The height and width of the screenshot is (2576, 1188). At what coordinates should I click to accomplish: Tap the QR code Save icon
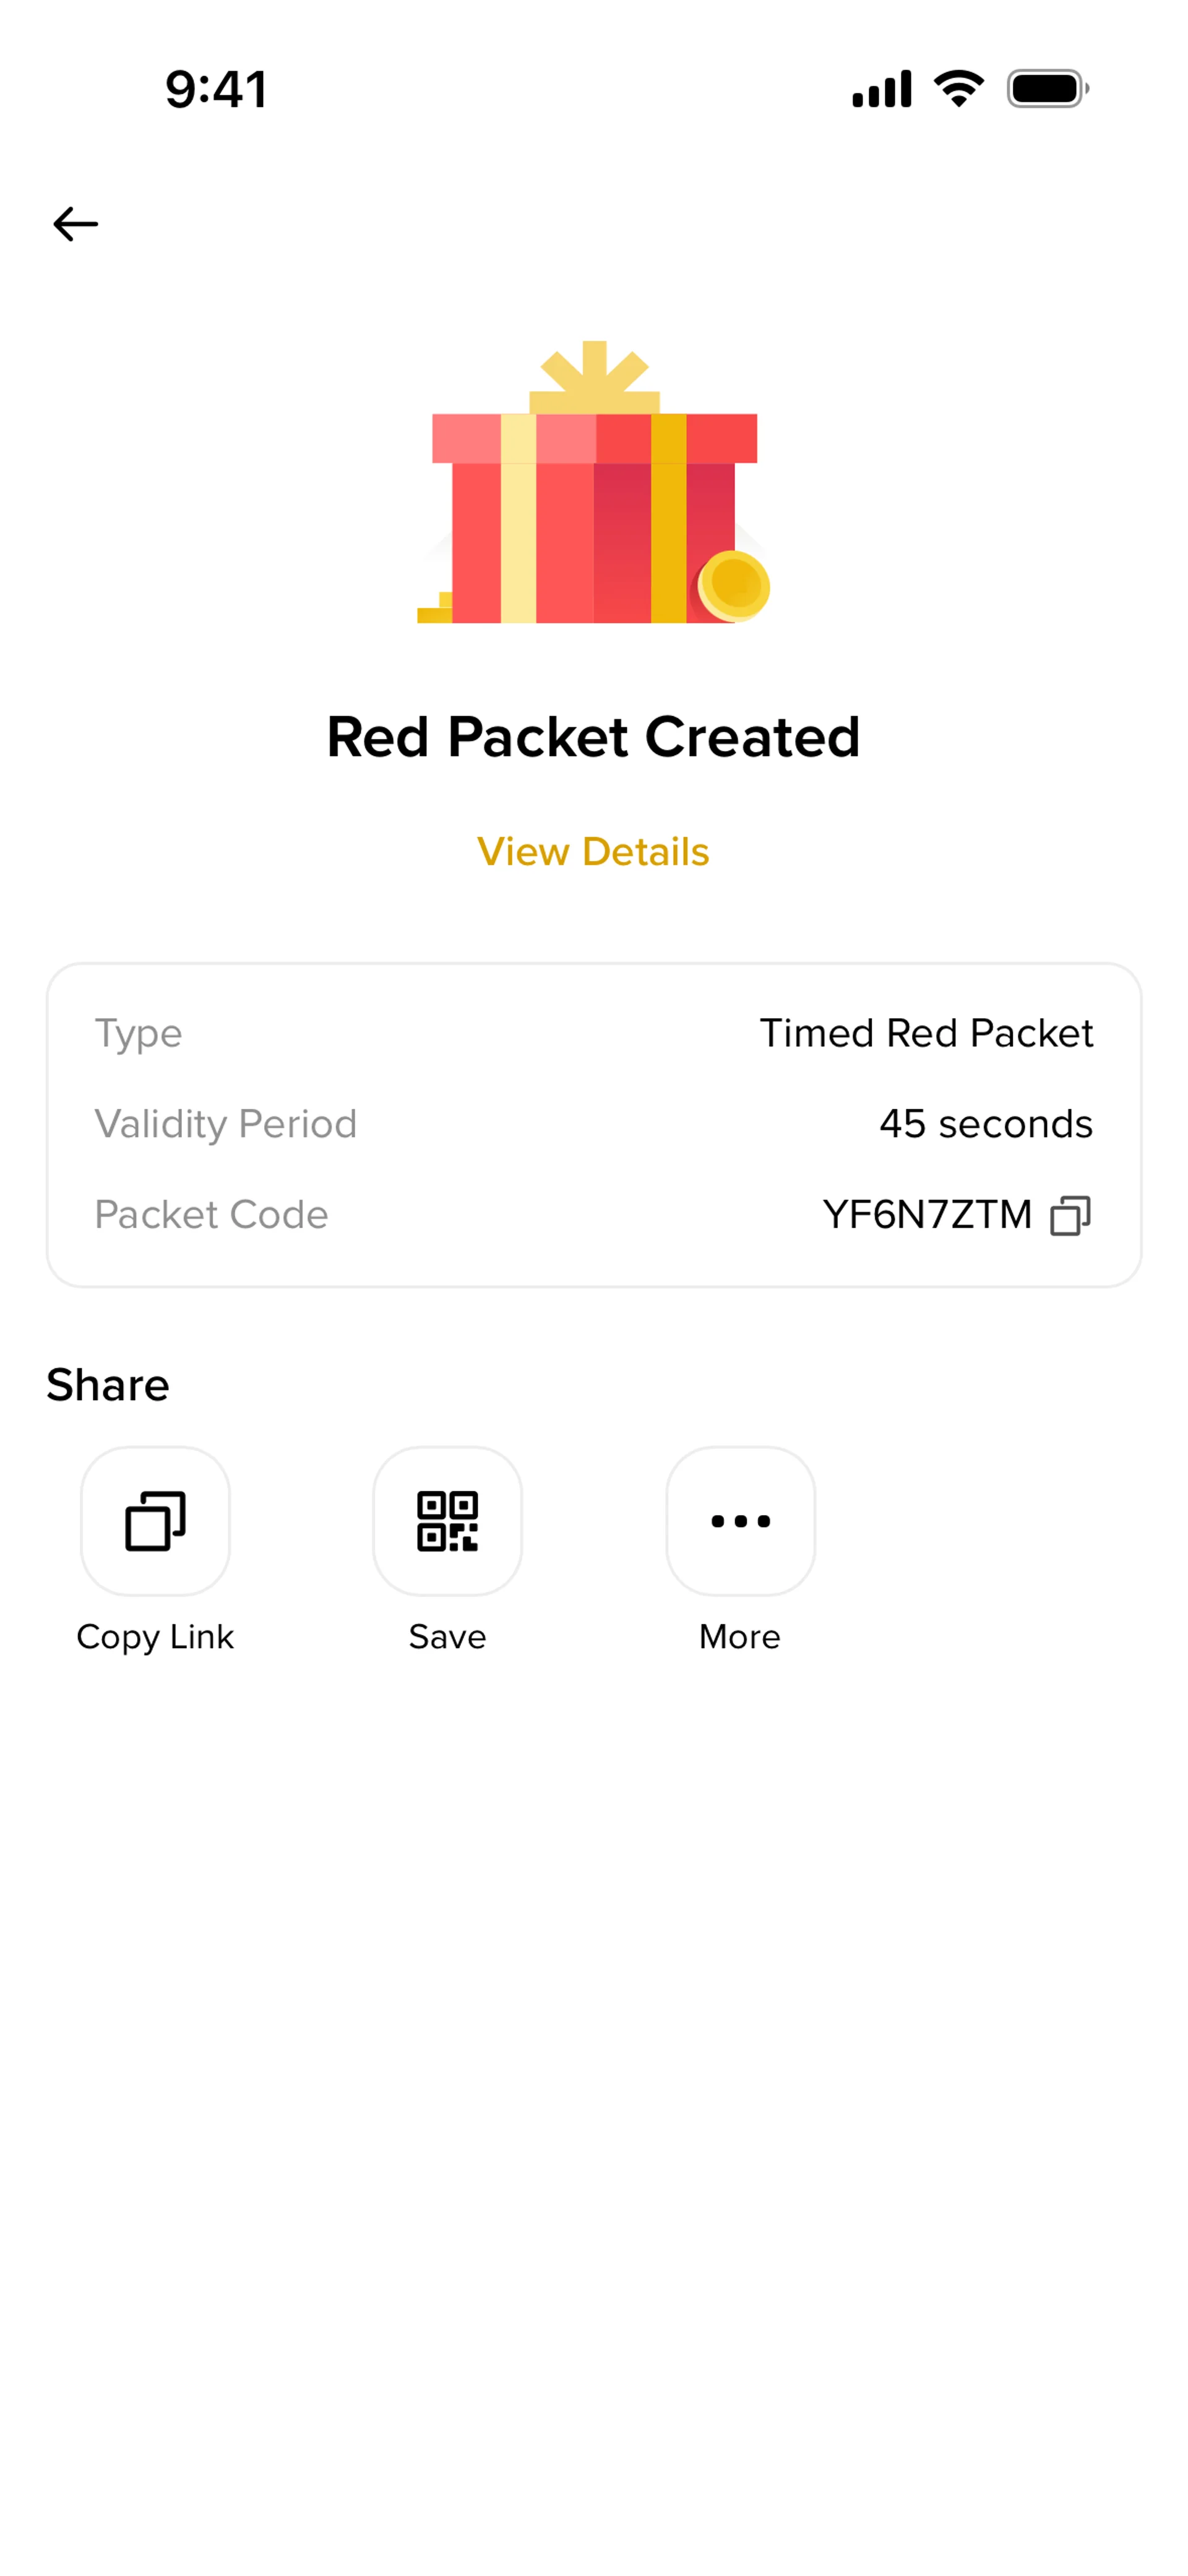[447, 1520]
